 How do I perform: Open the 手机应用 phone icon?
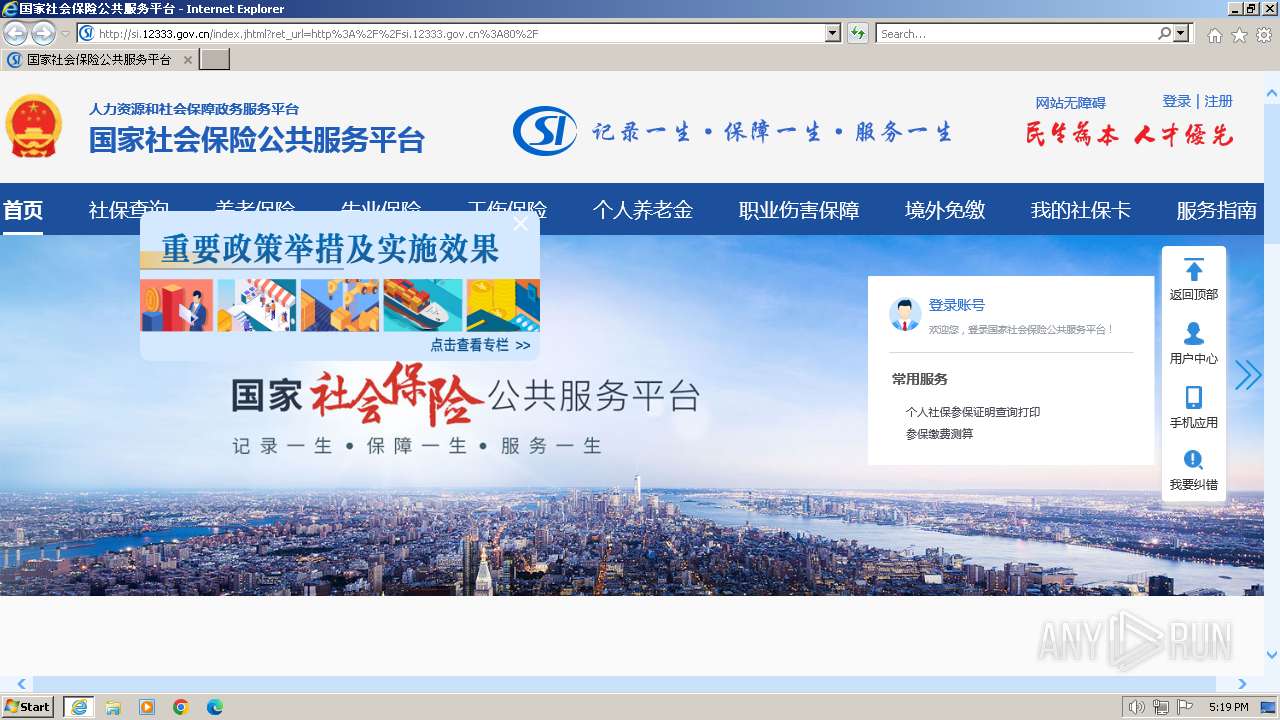point(1194,397)
